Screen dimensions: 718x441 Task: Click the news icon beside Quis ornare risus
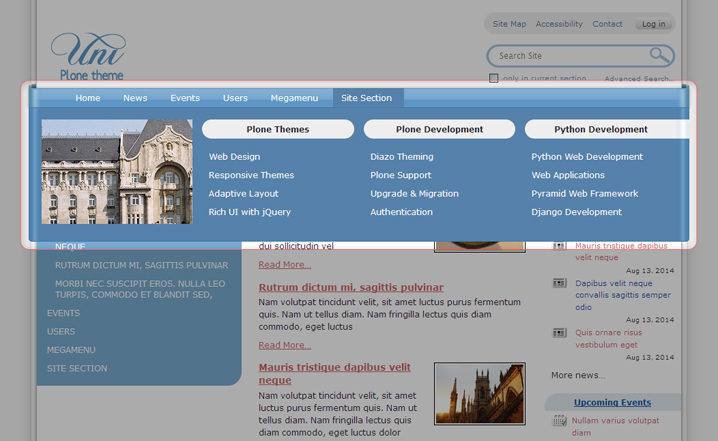(x=560, y=332)
